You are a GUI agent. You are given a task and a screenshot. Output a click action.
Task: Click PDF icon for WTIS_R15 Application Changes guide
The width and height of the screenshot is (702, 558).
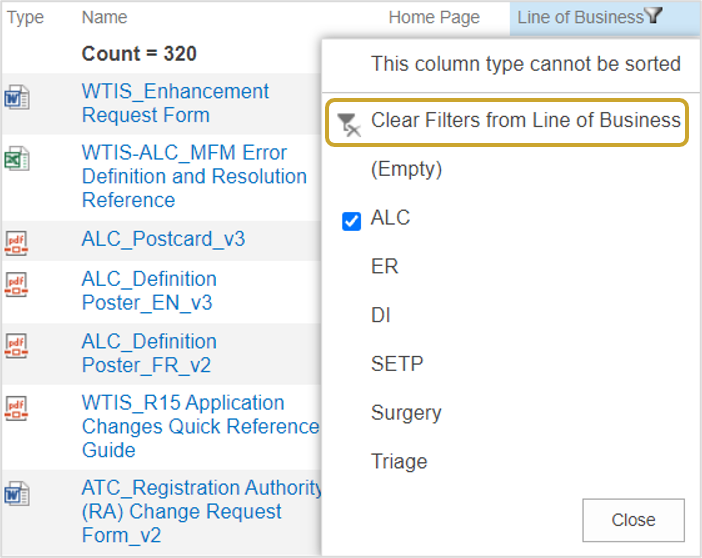(16, 408)
